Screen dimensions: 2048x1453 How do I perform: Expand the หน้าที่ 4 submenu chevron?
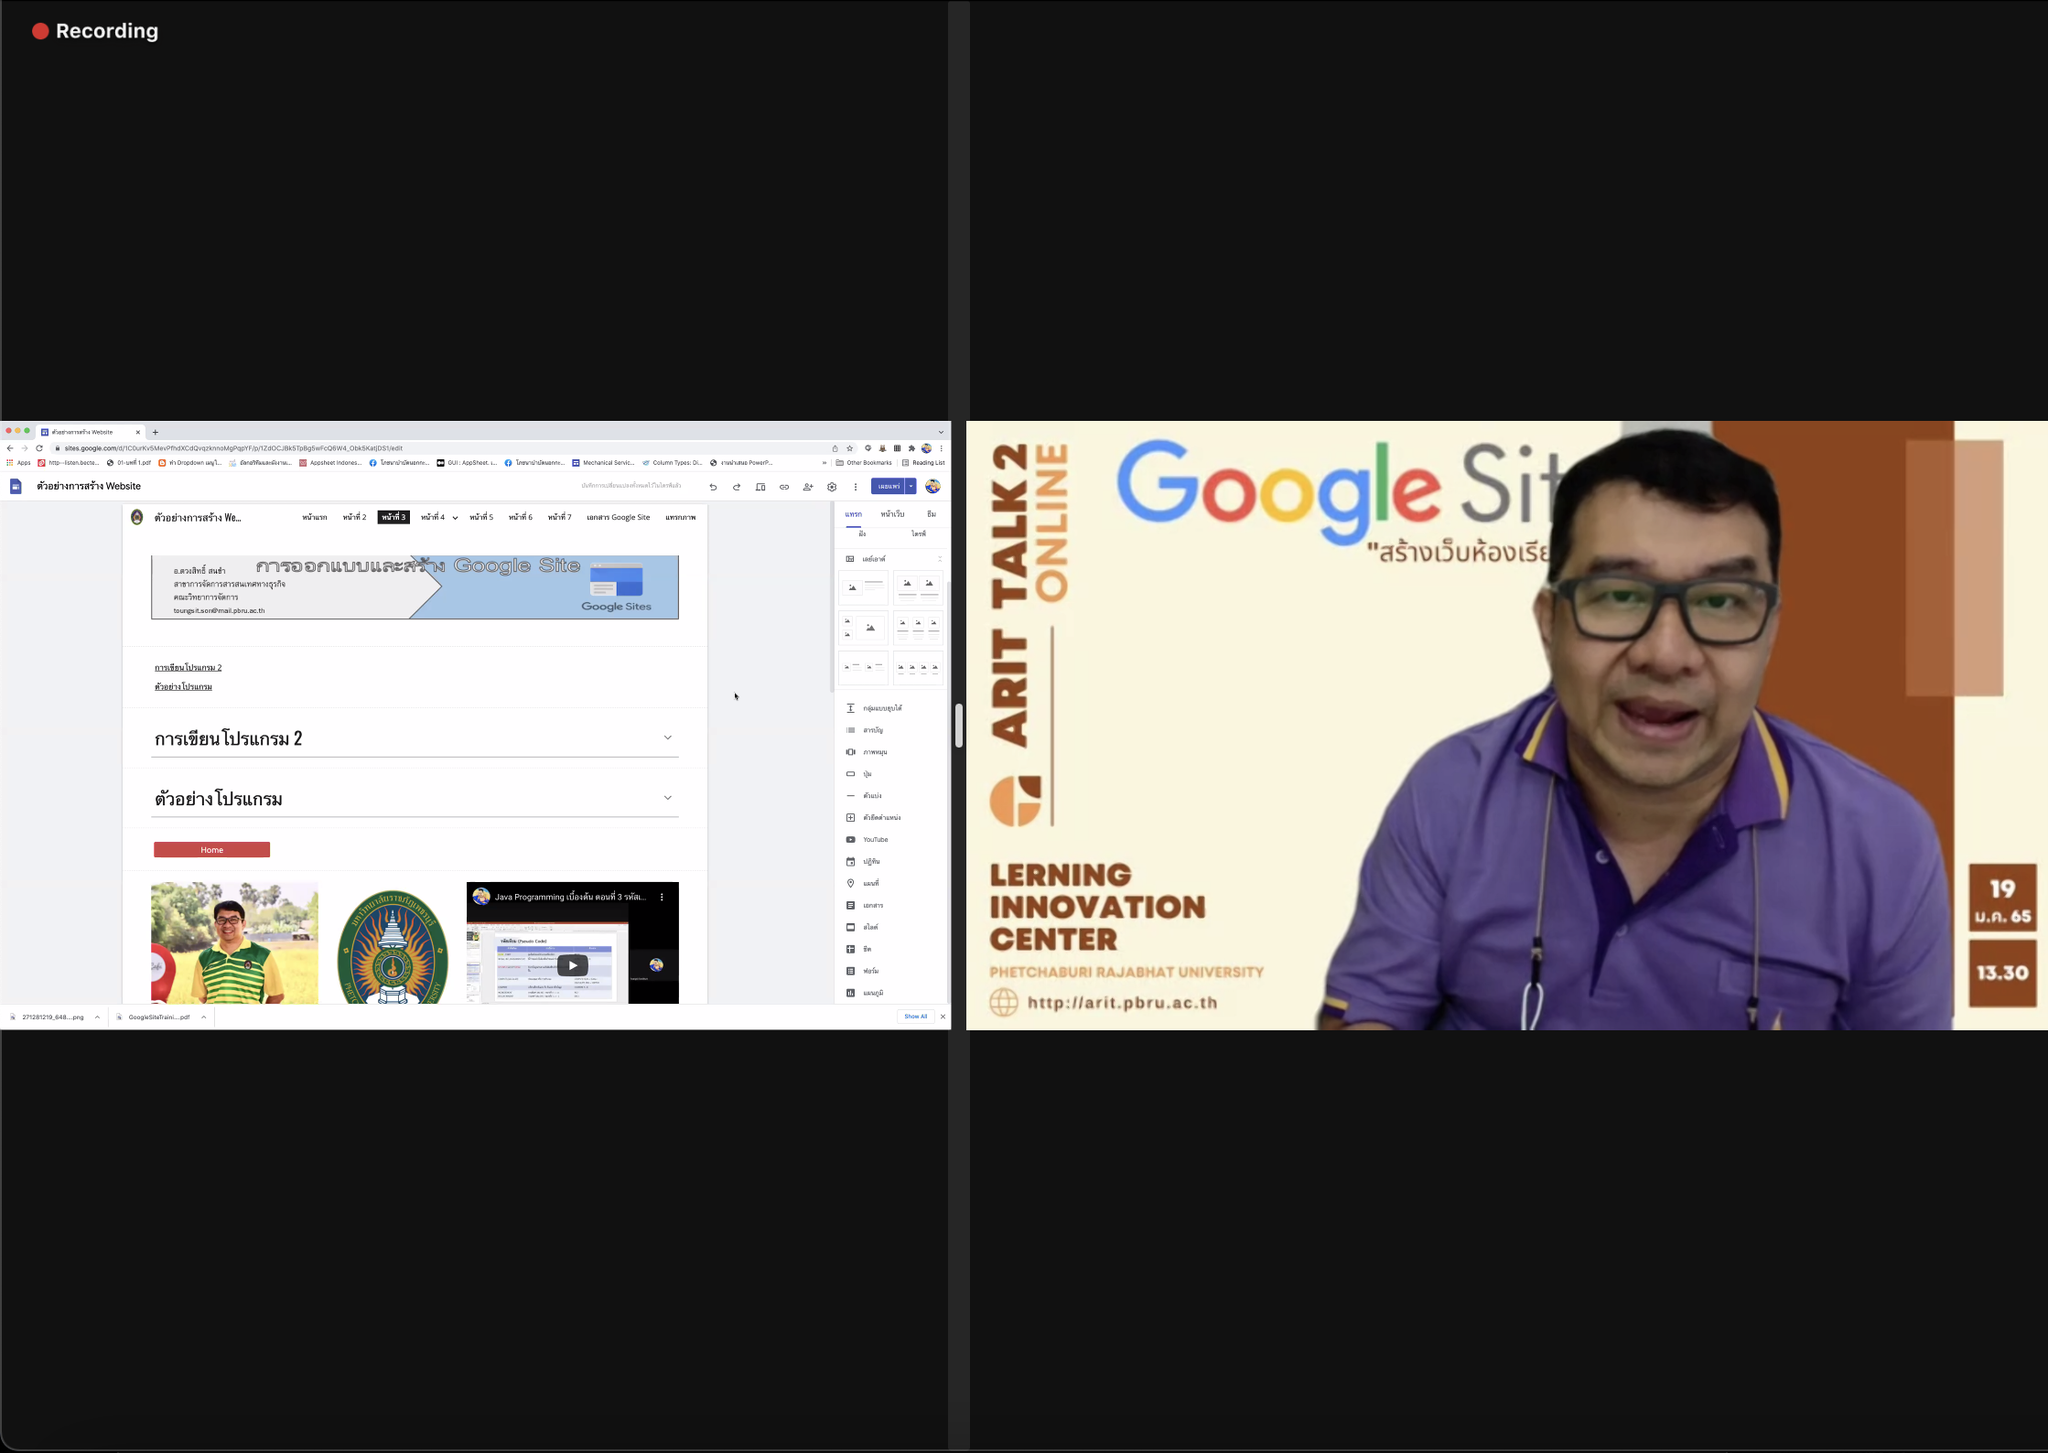click(455, 518)
